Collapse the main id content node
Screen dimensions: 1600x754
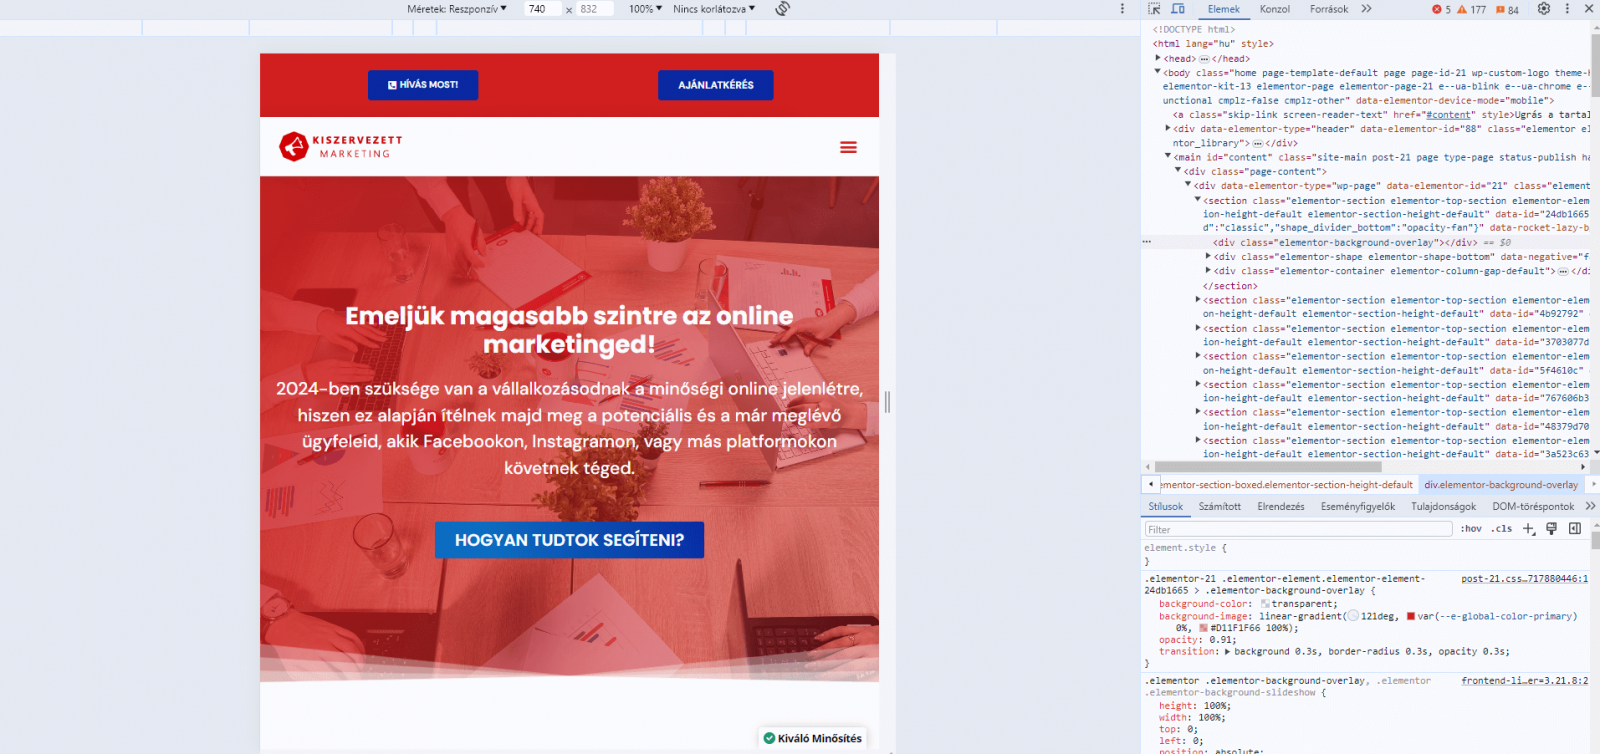point(1168,156)
